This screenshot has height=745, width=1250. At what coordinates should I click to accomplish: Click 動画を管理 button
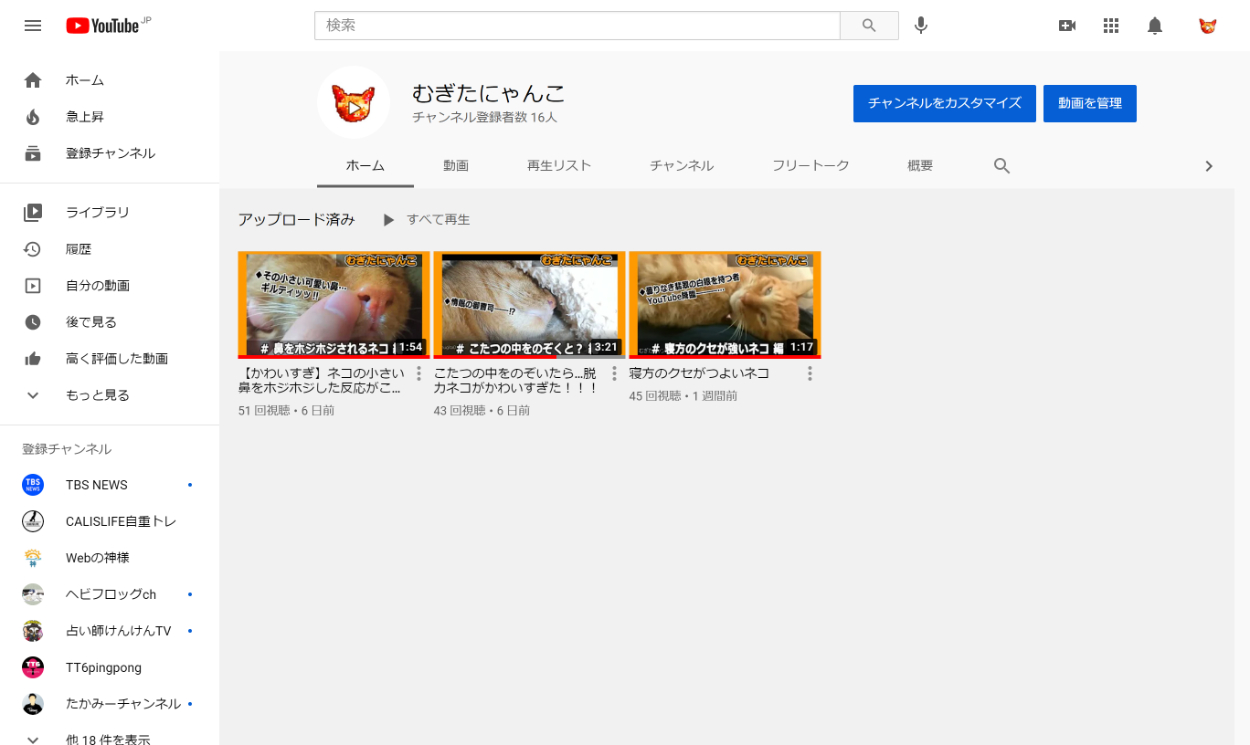coord(1089,103)
